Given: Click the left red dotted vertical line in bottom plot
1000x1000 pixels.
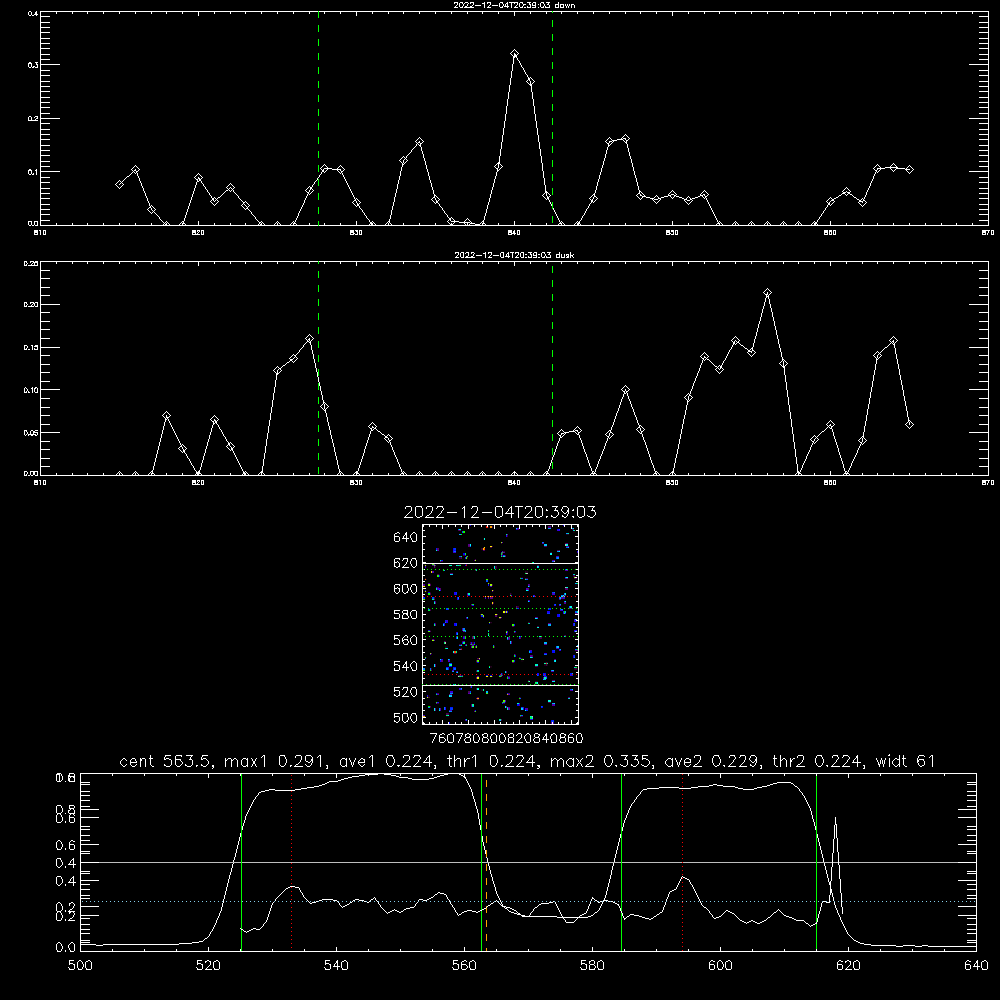Looking at the screenshot, I should pos(291,862).
